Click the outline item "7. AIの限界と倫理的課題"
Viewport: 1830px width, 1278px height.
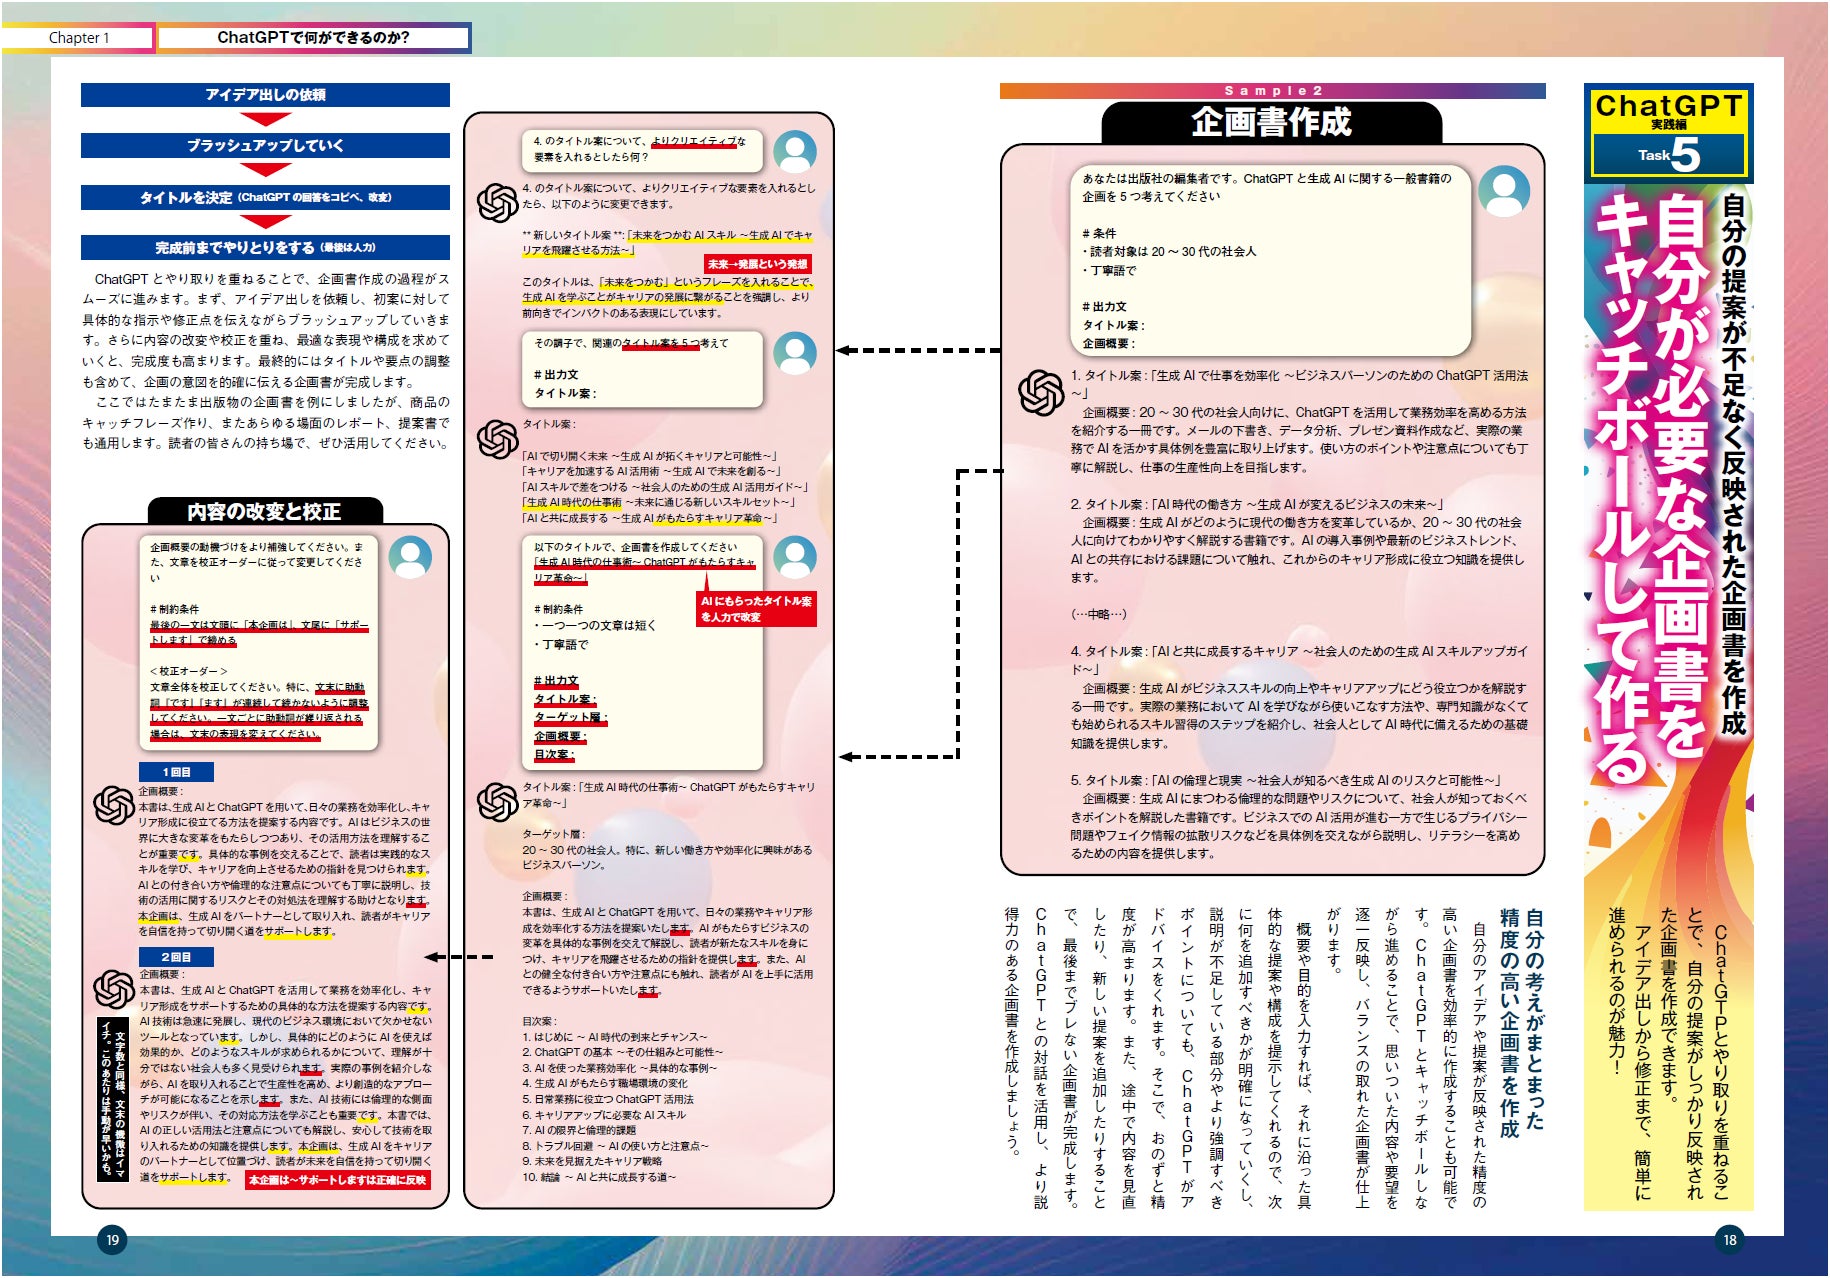(579, 1130)
